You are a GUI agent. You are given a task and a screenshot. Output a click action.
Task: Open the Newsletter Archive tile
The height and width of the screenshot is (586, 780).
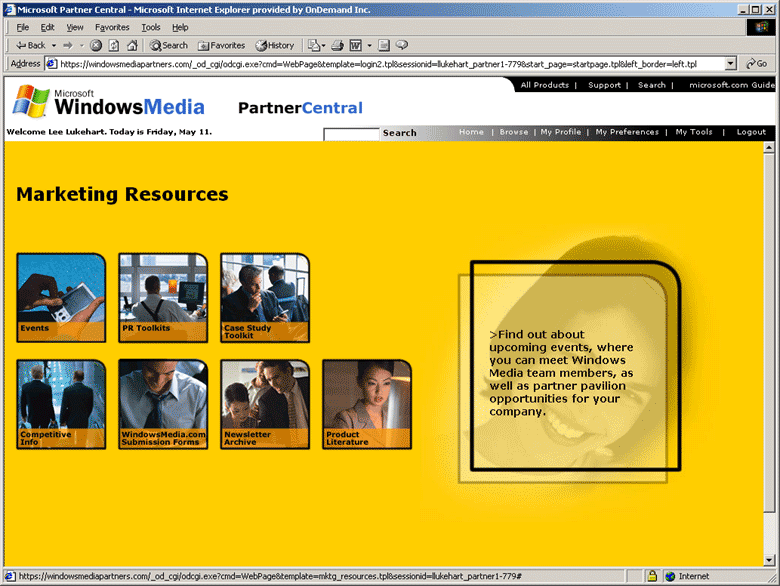[x=265, y=404]
